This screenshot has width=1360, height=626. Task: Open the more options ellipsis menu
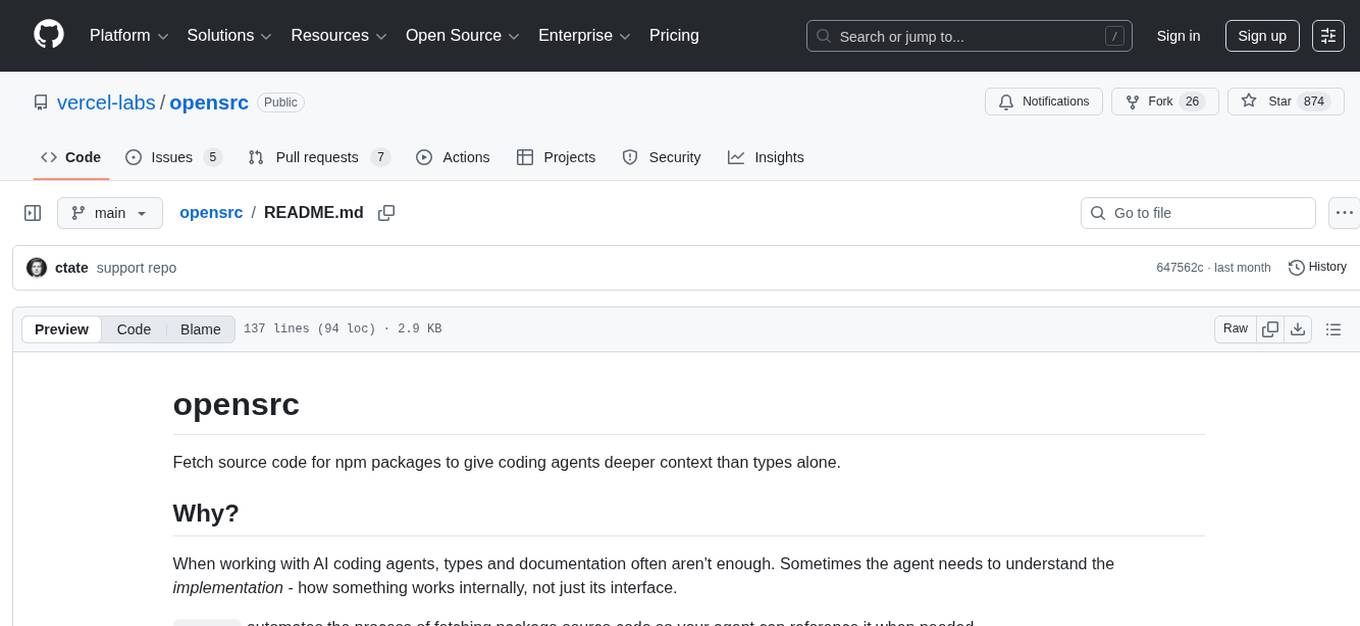[1344, 212]
